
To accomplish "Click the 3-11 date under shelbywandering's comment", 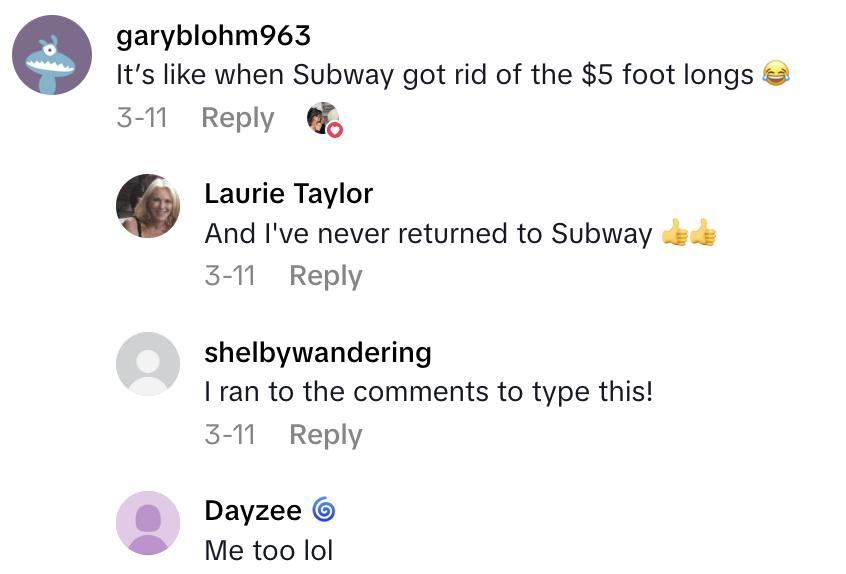I will [230, 435].
